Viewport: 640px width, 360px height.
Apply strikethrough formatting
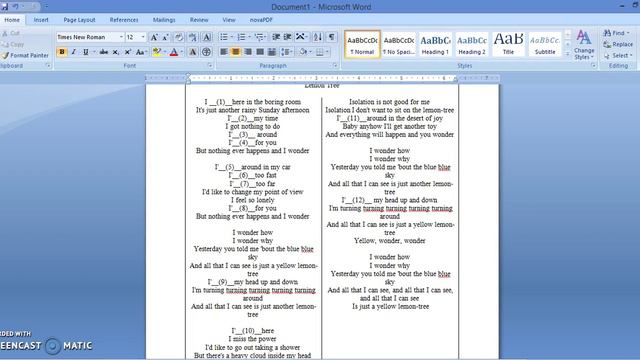(104, 52)
